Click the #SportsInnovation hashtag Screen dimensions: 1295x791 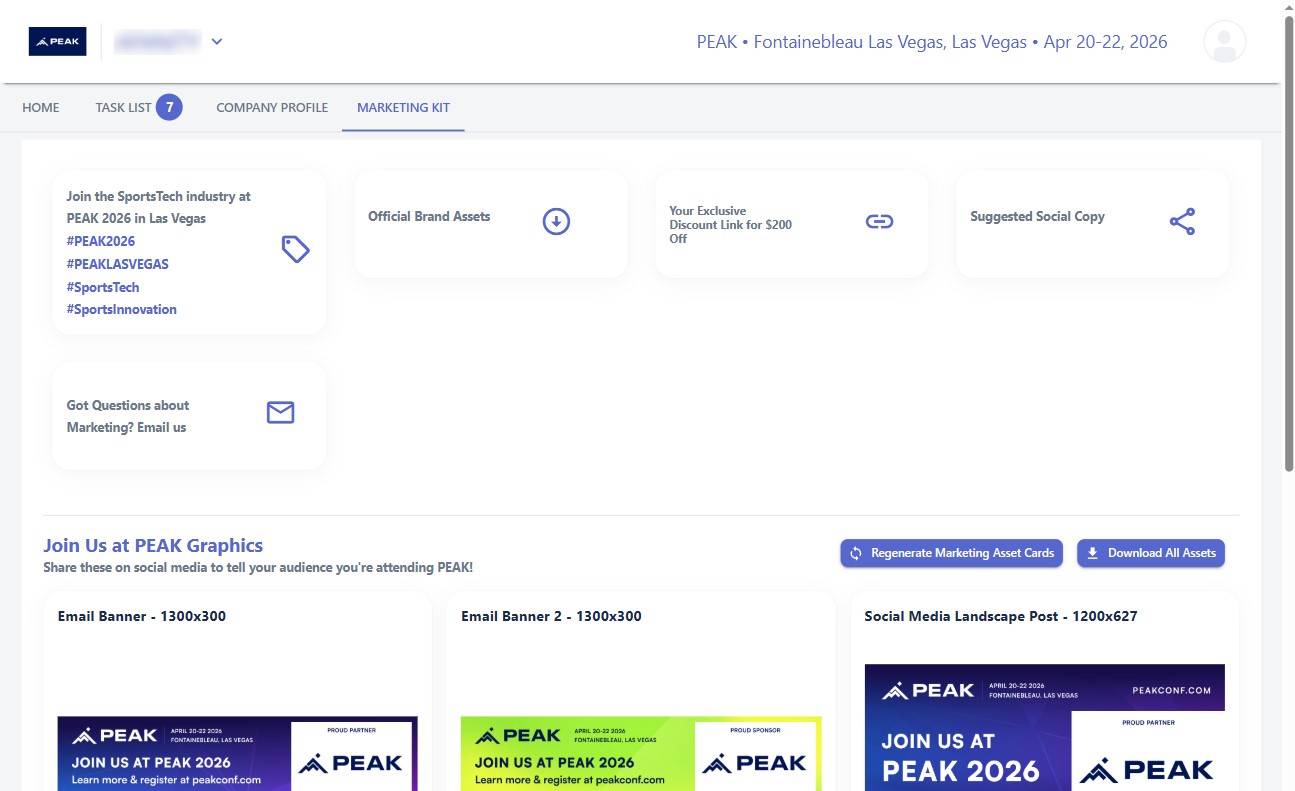click(x=121, y=309)
